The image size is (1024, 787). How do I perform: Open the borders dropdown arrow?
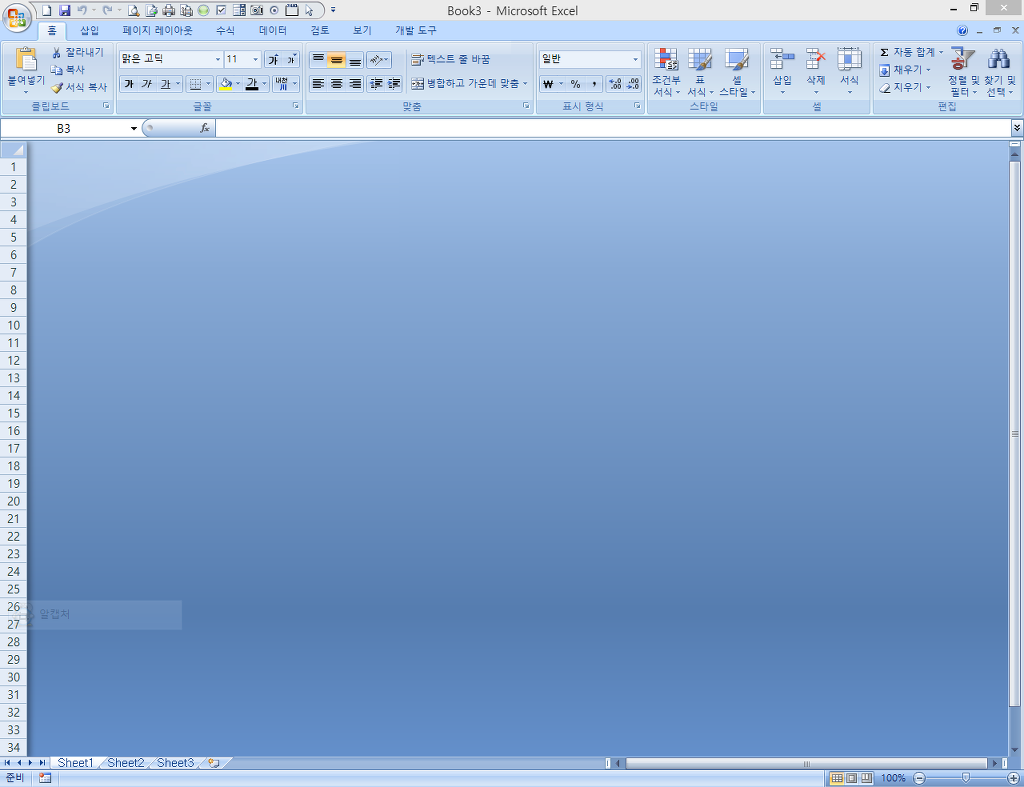click(x=208, y=84)
